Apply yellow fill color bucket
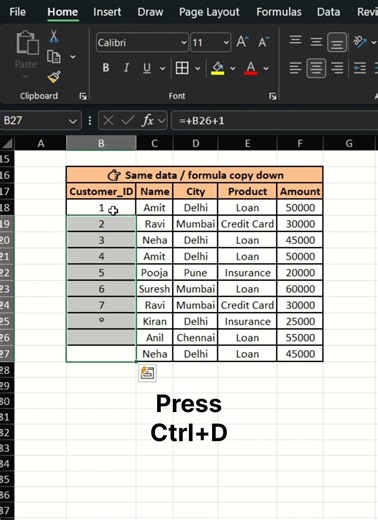Viewport: 378px width, 520px height. (x=217, y=68)
